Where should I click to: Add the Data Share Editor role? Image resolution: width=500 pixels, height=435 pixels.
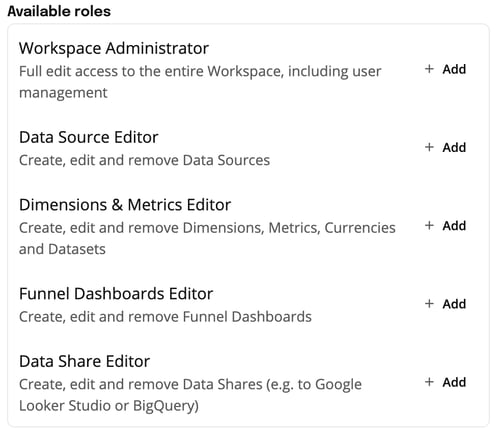[445, 382]
